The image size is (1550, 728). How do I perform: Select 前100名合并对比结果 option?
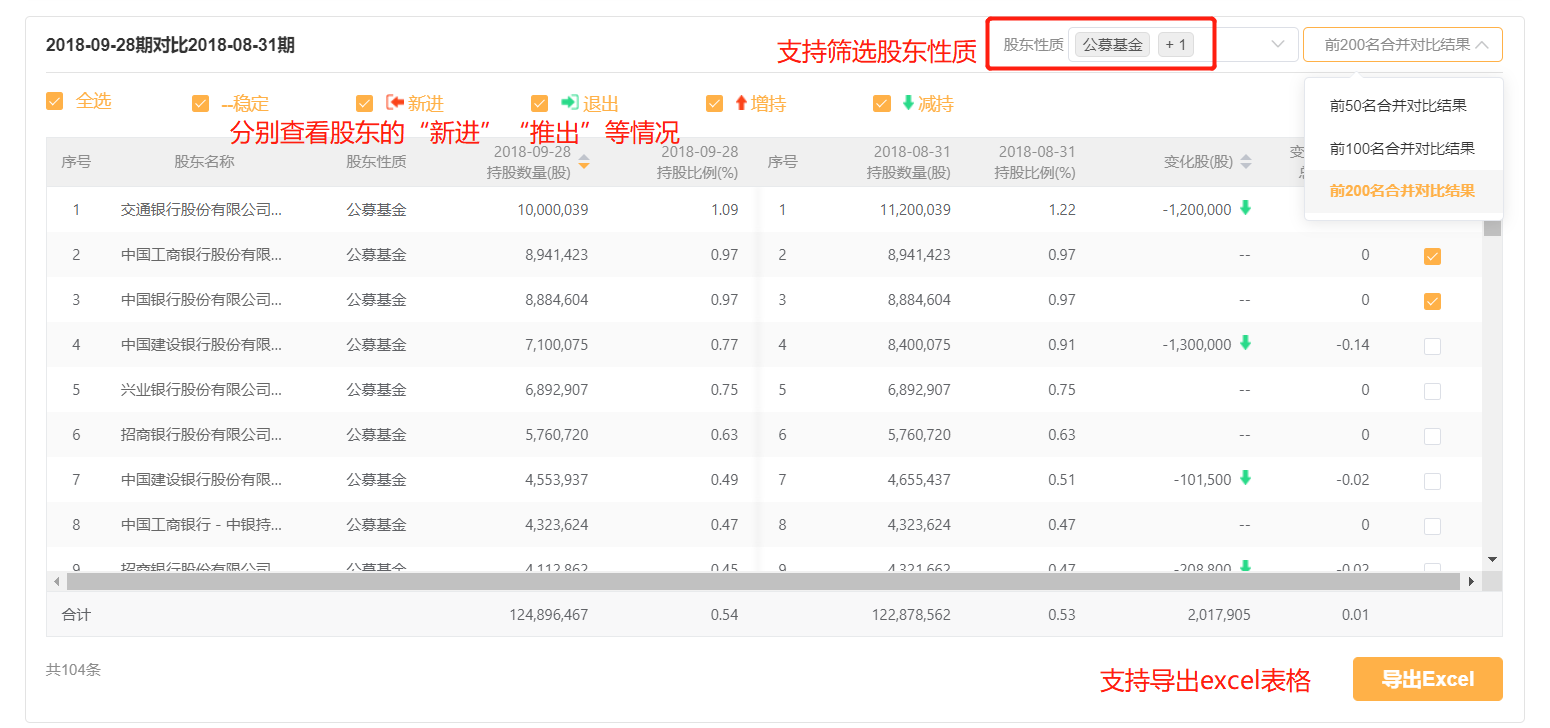(x=1403, y=148)
